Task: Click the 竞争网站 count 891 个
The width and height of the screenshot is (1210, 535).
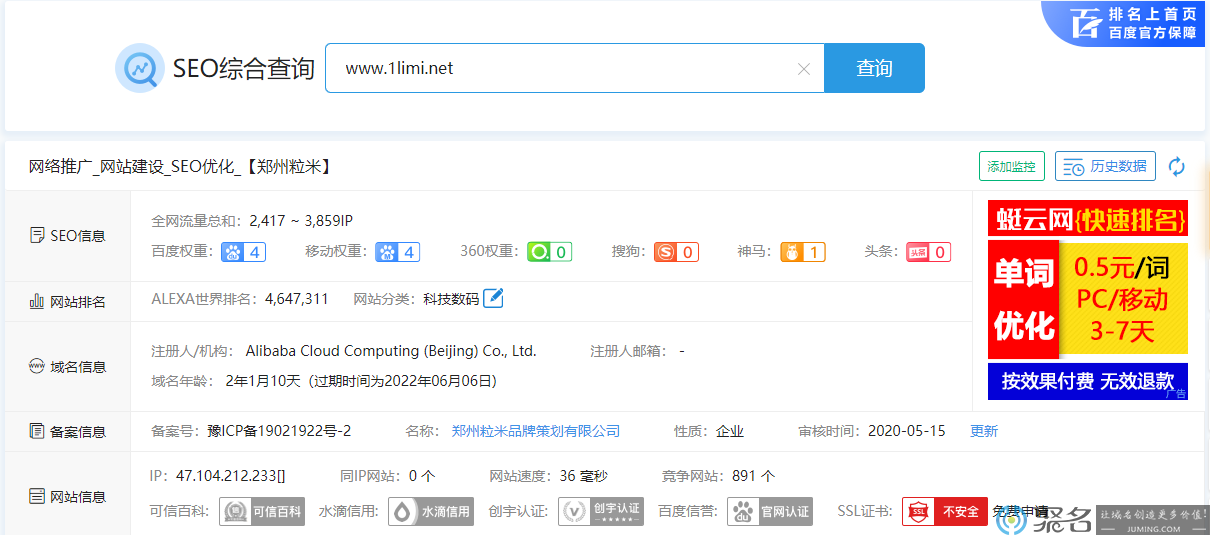Action: coord(753,476)
